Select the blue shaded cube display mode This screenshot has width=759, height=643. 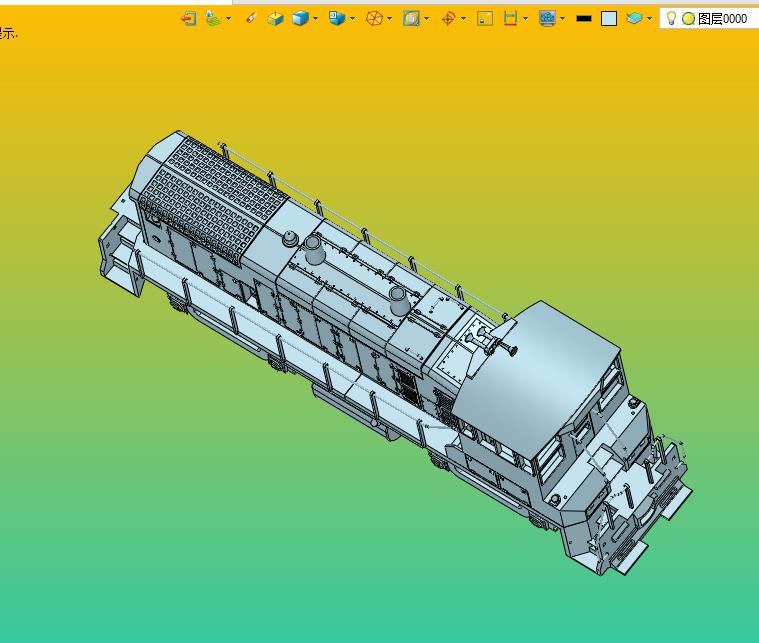pos(300,18)
